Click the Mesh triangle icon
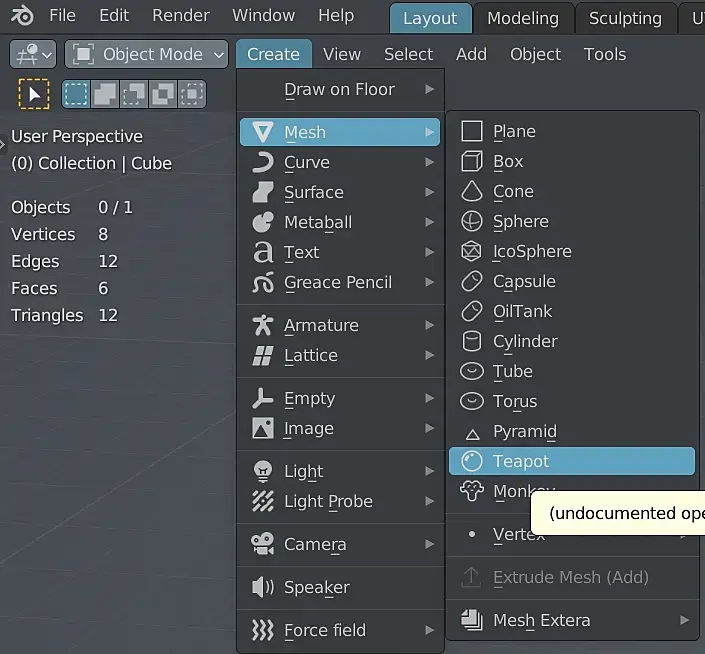 coord(263,132)
